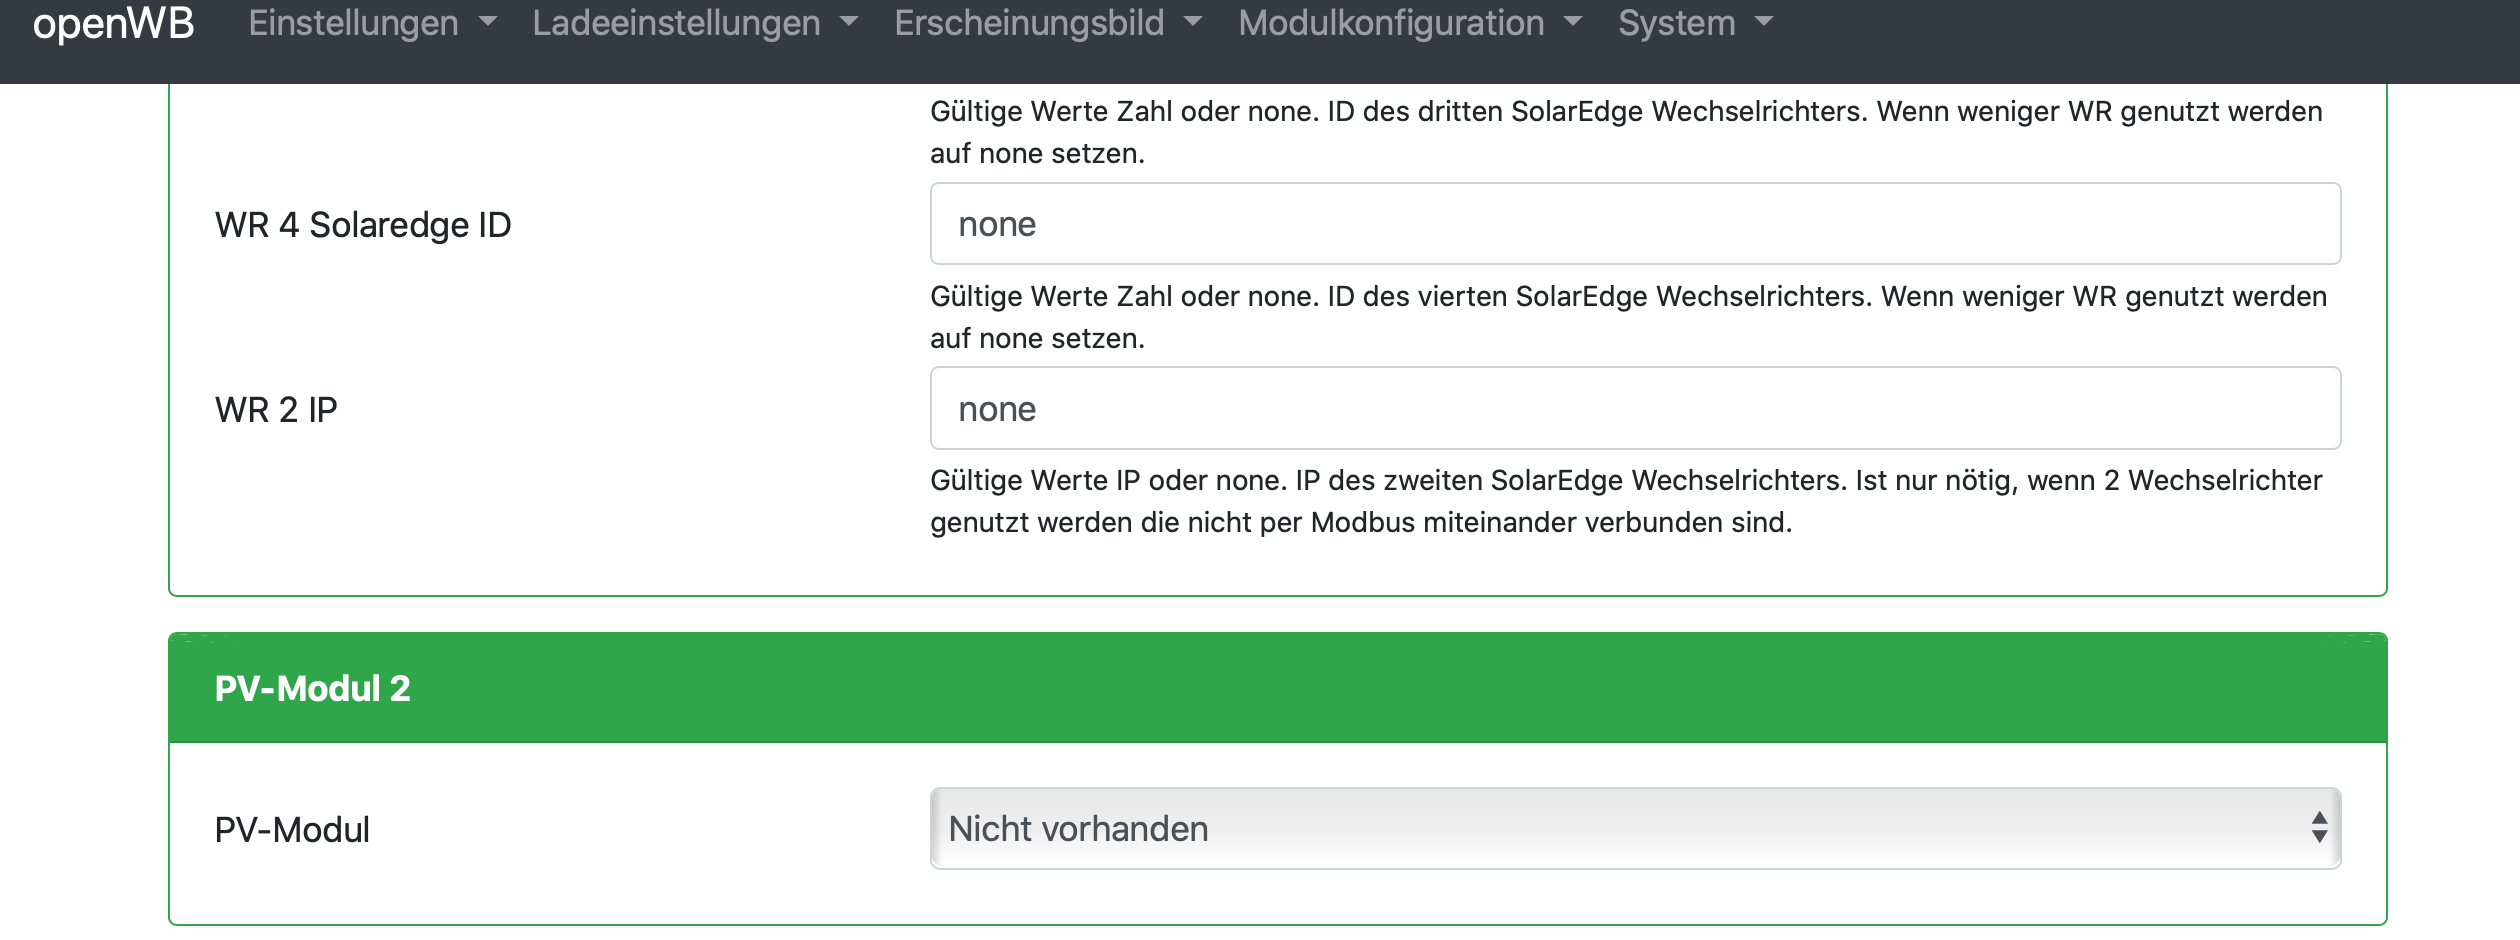The height and width of the screenshot is (940, 2520).
Task: Focus the WR 2 IP input field
Action: (x=1635, y=409)
